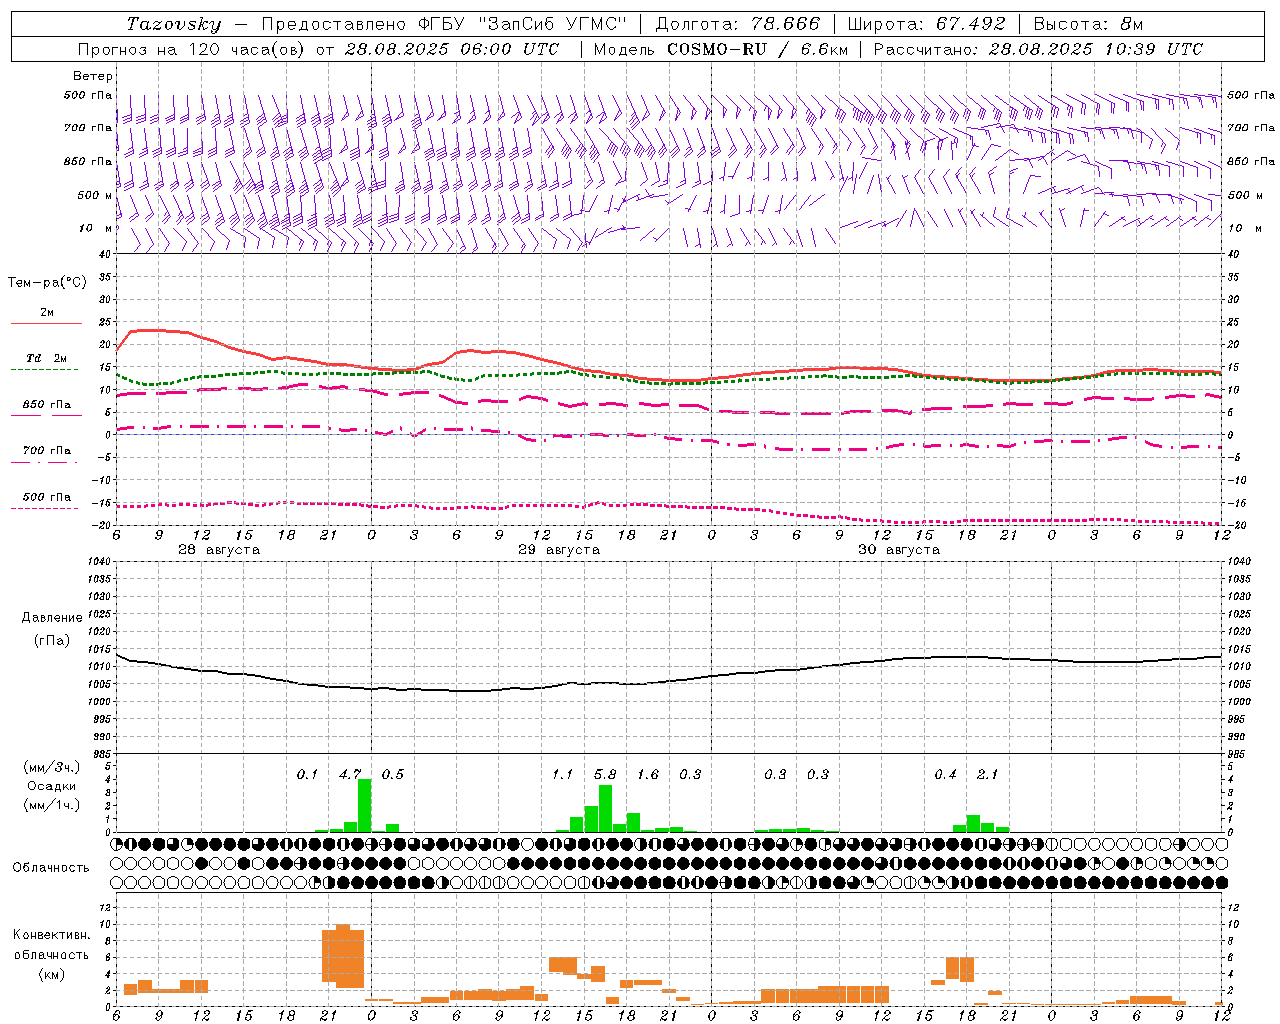
Task: Select the red 2м legend line sample
Action: coord(46,324)
